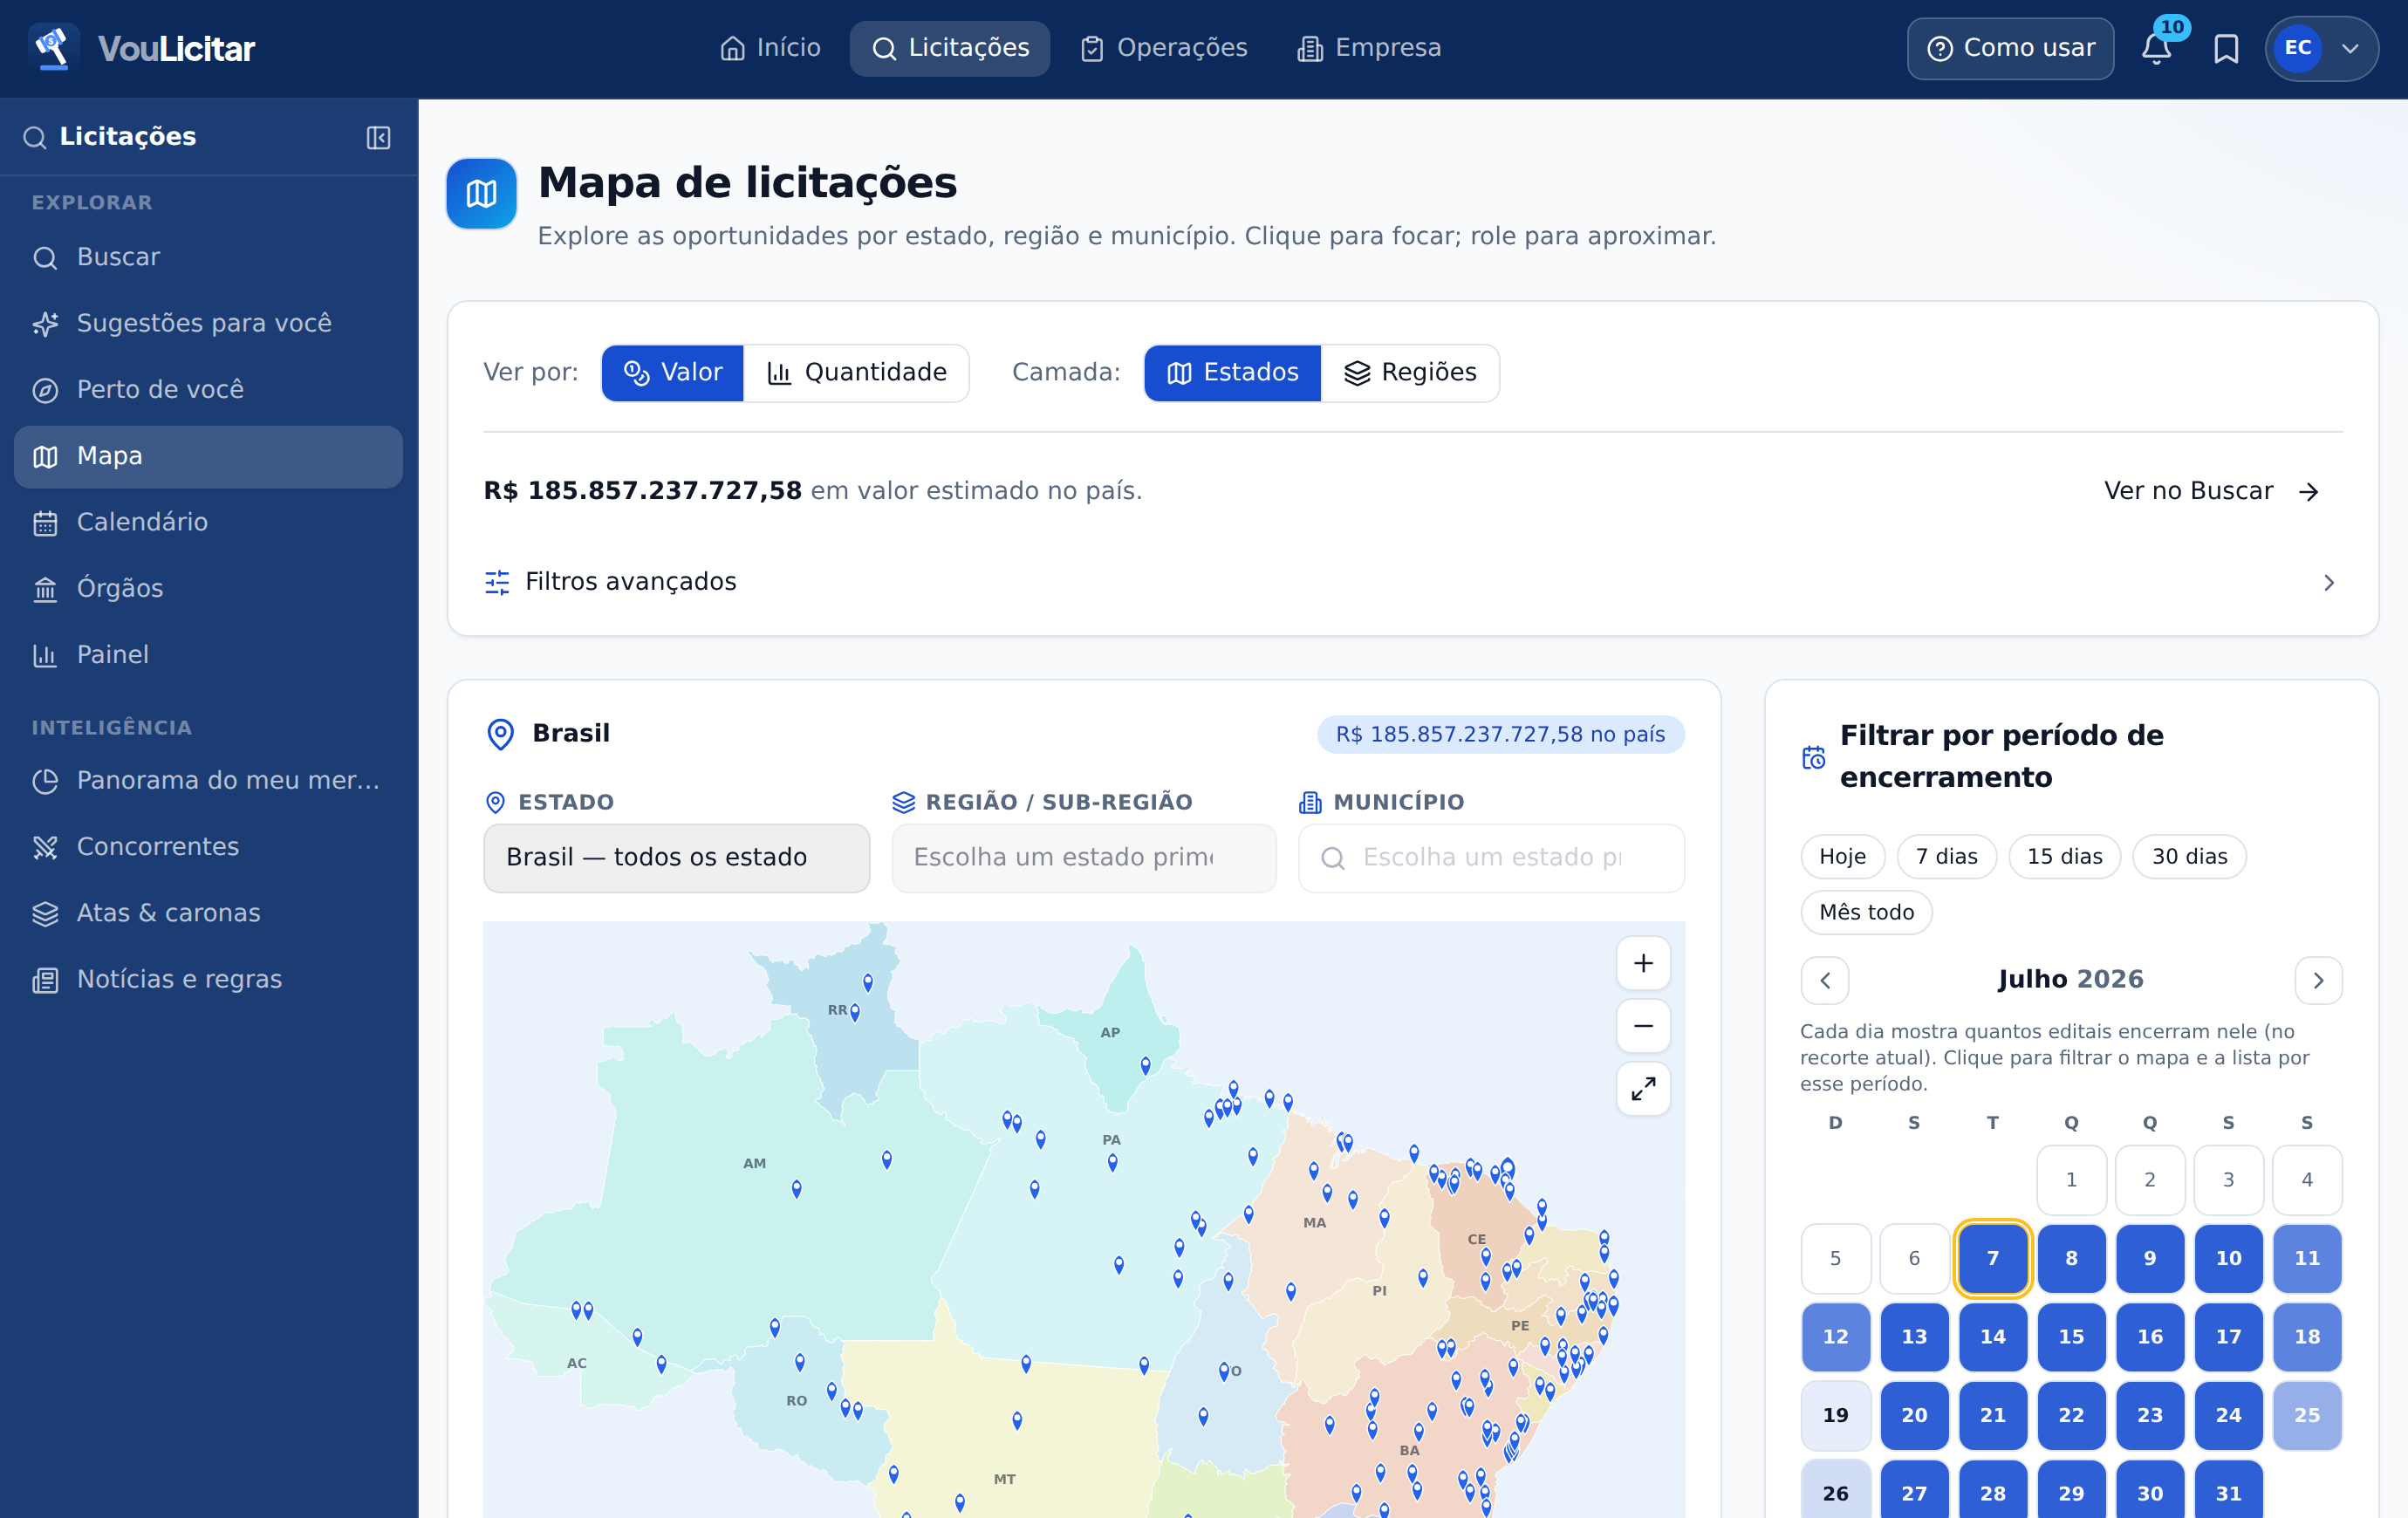The image size is (2408, 1518).
Task: Select day 31 in July calendar
Action: click(2228, 1493)
